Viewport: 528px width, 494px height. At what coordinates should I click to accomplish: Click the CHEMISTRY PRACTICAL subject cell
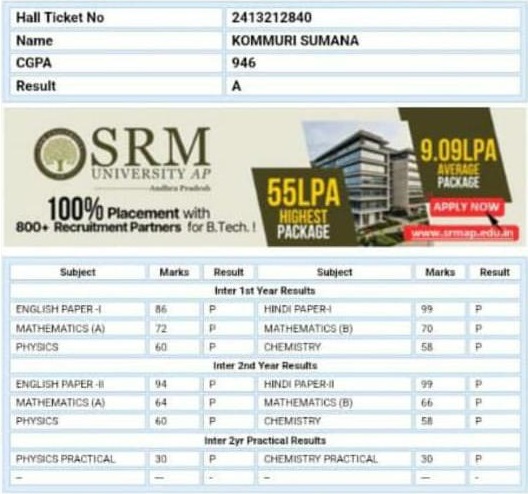tap(334, 459)
